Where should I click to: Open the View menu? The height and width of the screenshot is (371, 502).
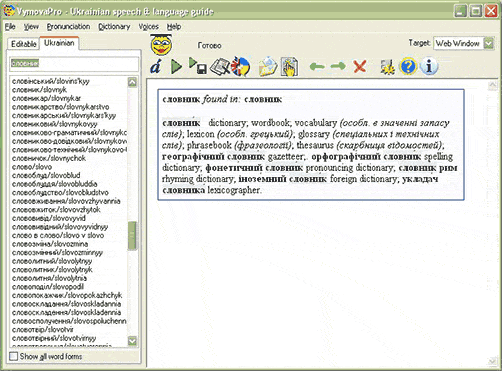(31, 27)
